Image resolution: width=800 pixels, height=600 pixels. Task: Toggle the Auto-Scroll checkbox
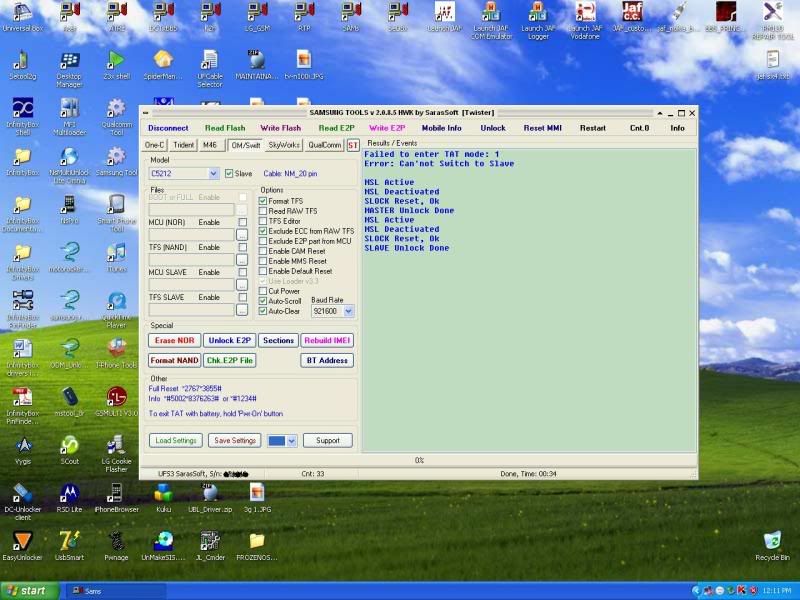pyautogui.click(x=263, y=301)
